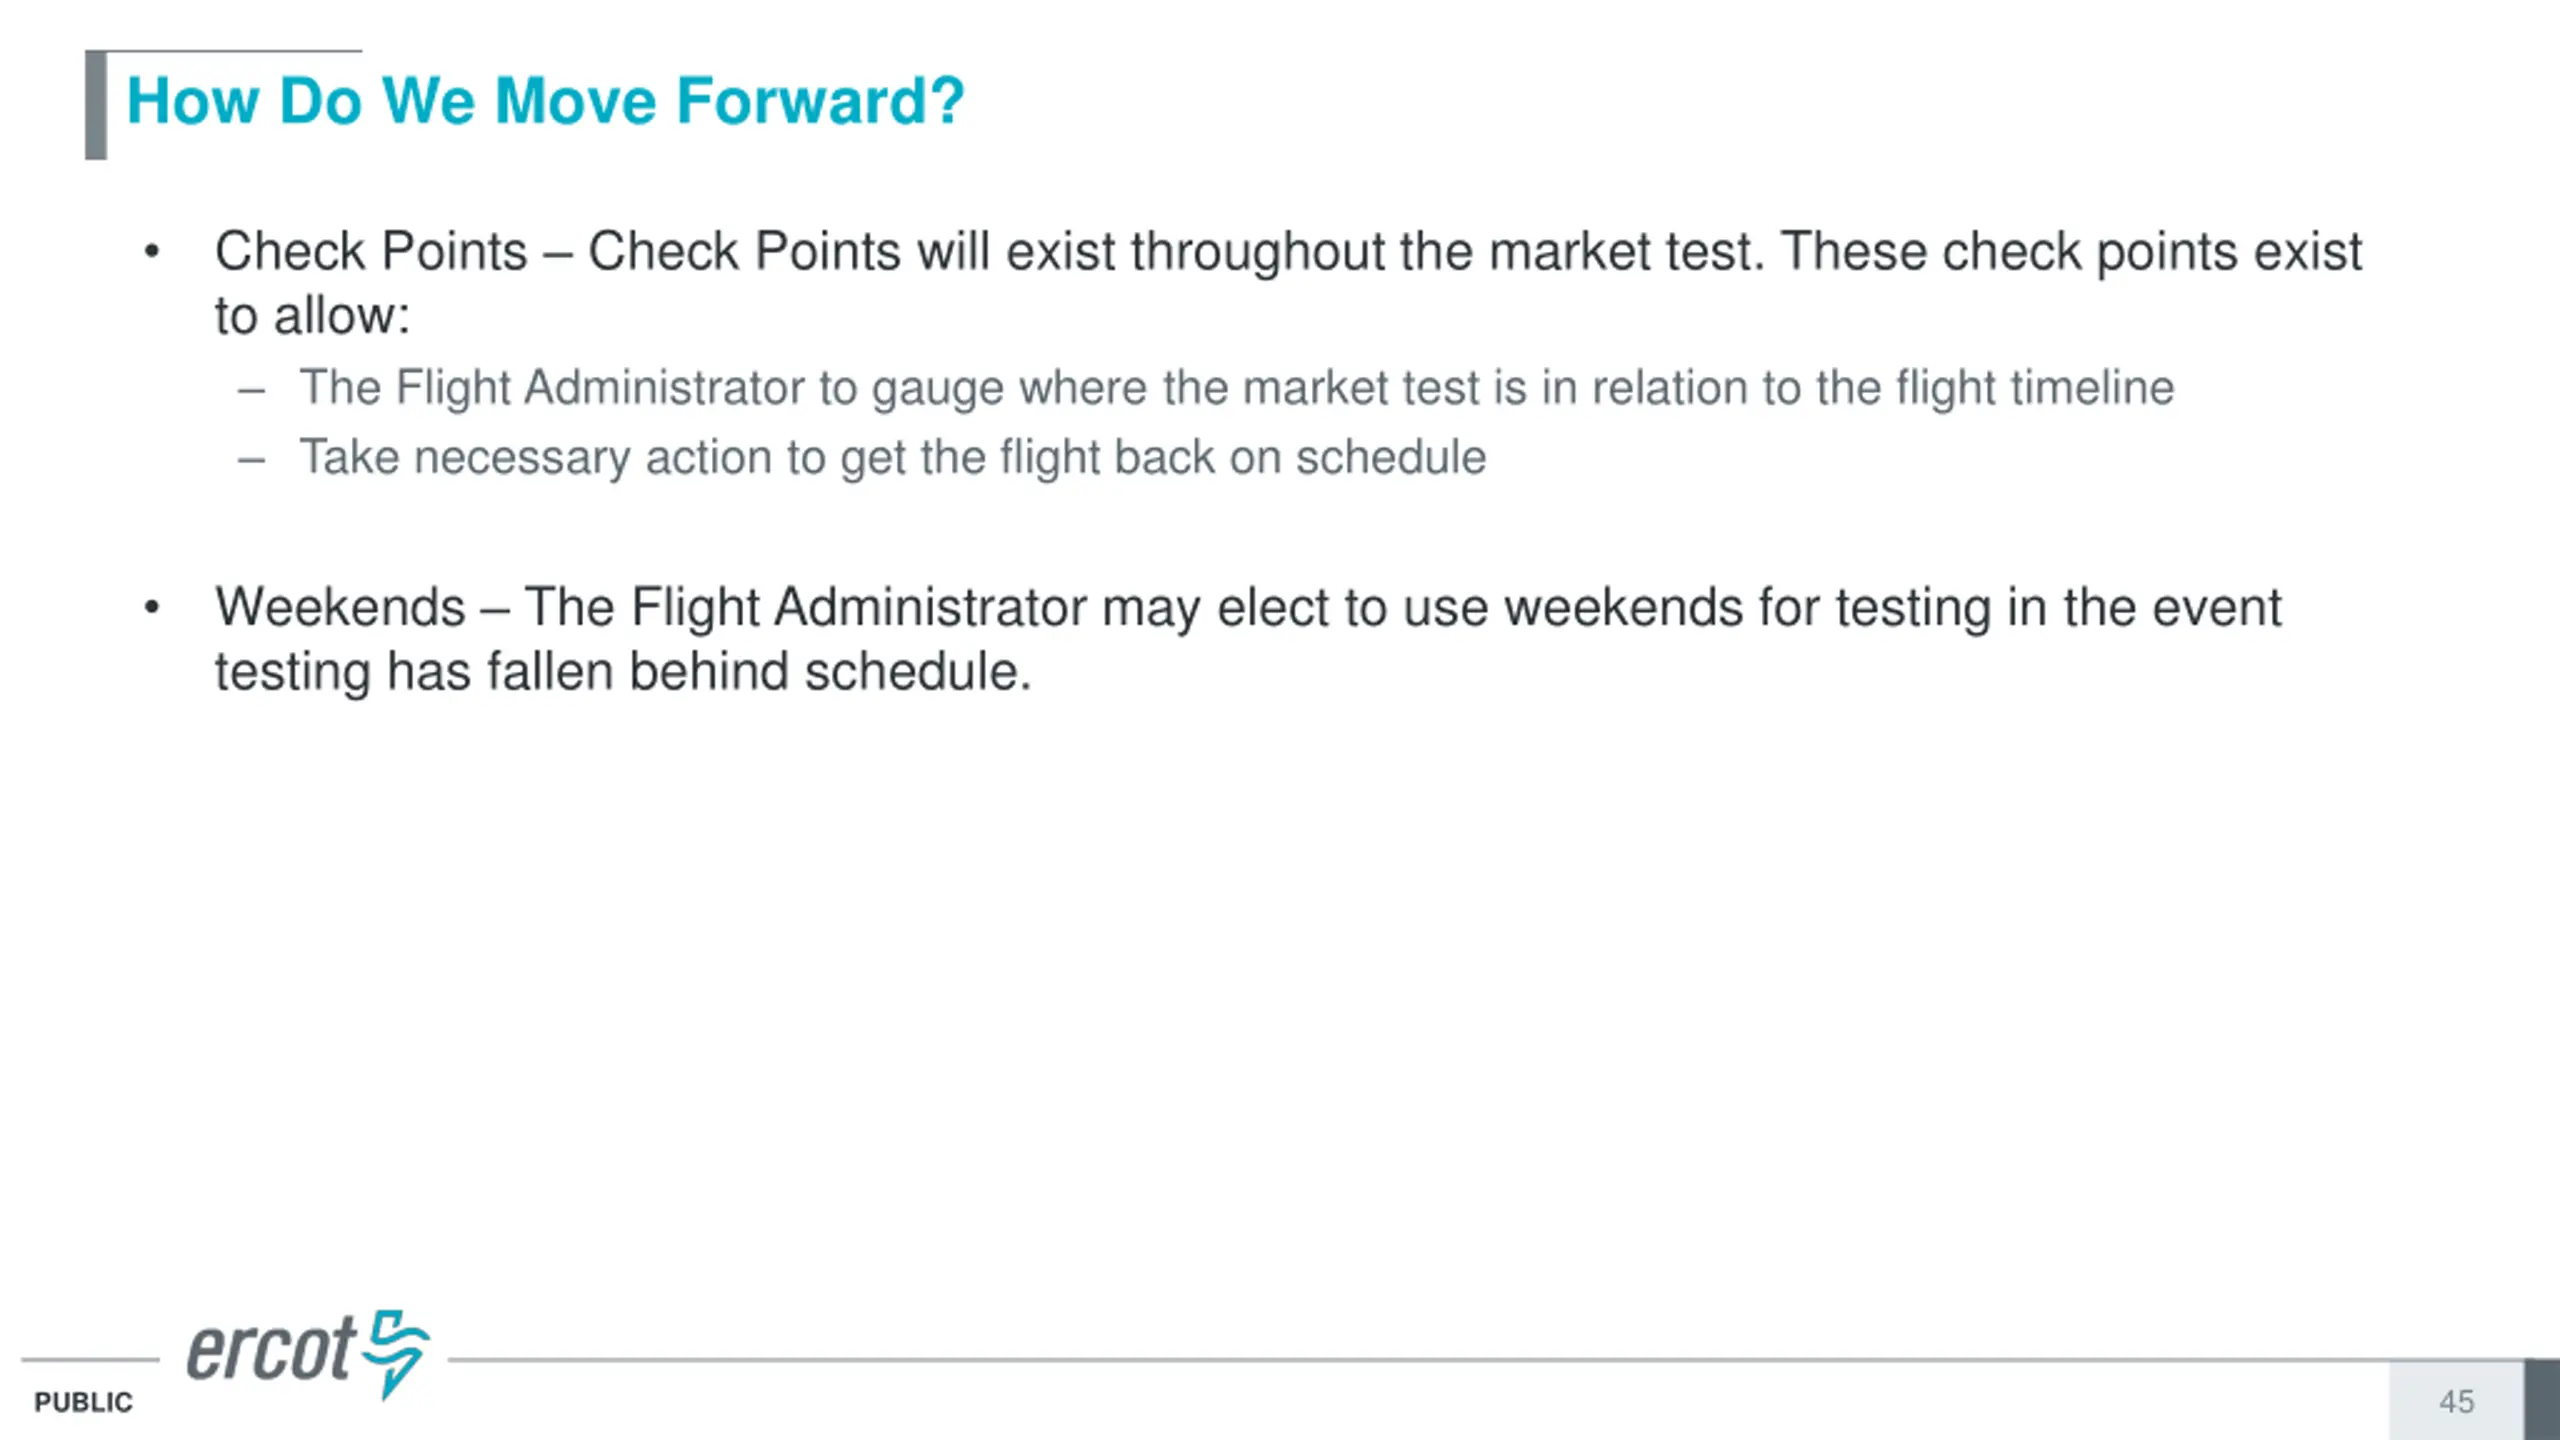Click the short footer line left of ercot logo
Image resolution: width=2560 pixels, height=1440 pixels.
point(90,1360)
